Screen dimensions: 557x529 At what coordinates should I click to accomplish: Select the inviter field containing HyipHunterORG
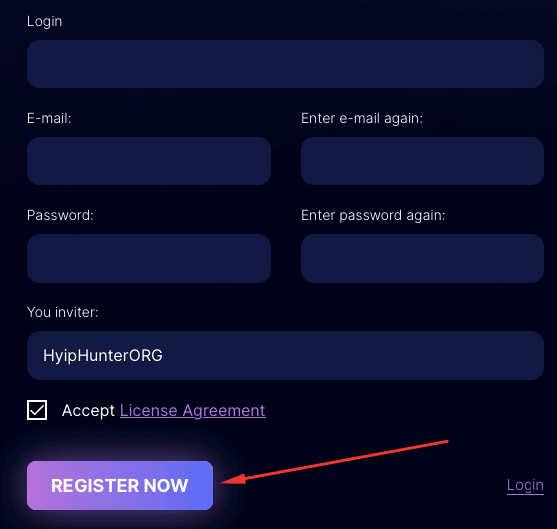[x=285, y=355]
